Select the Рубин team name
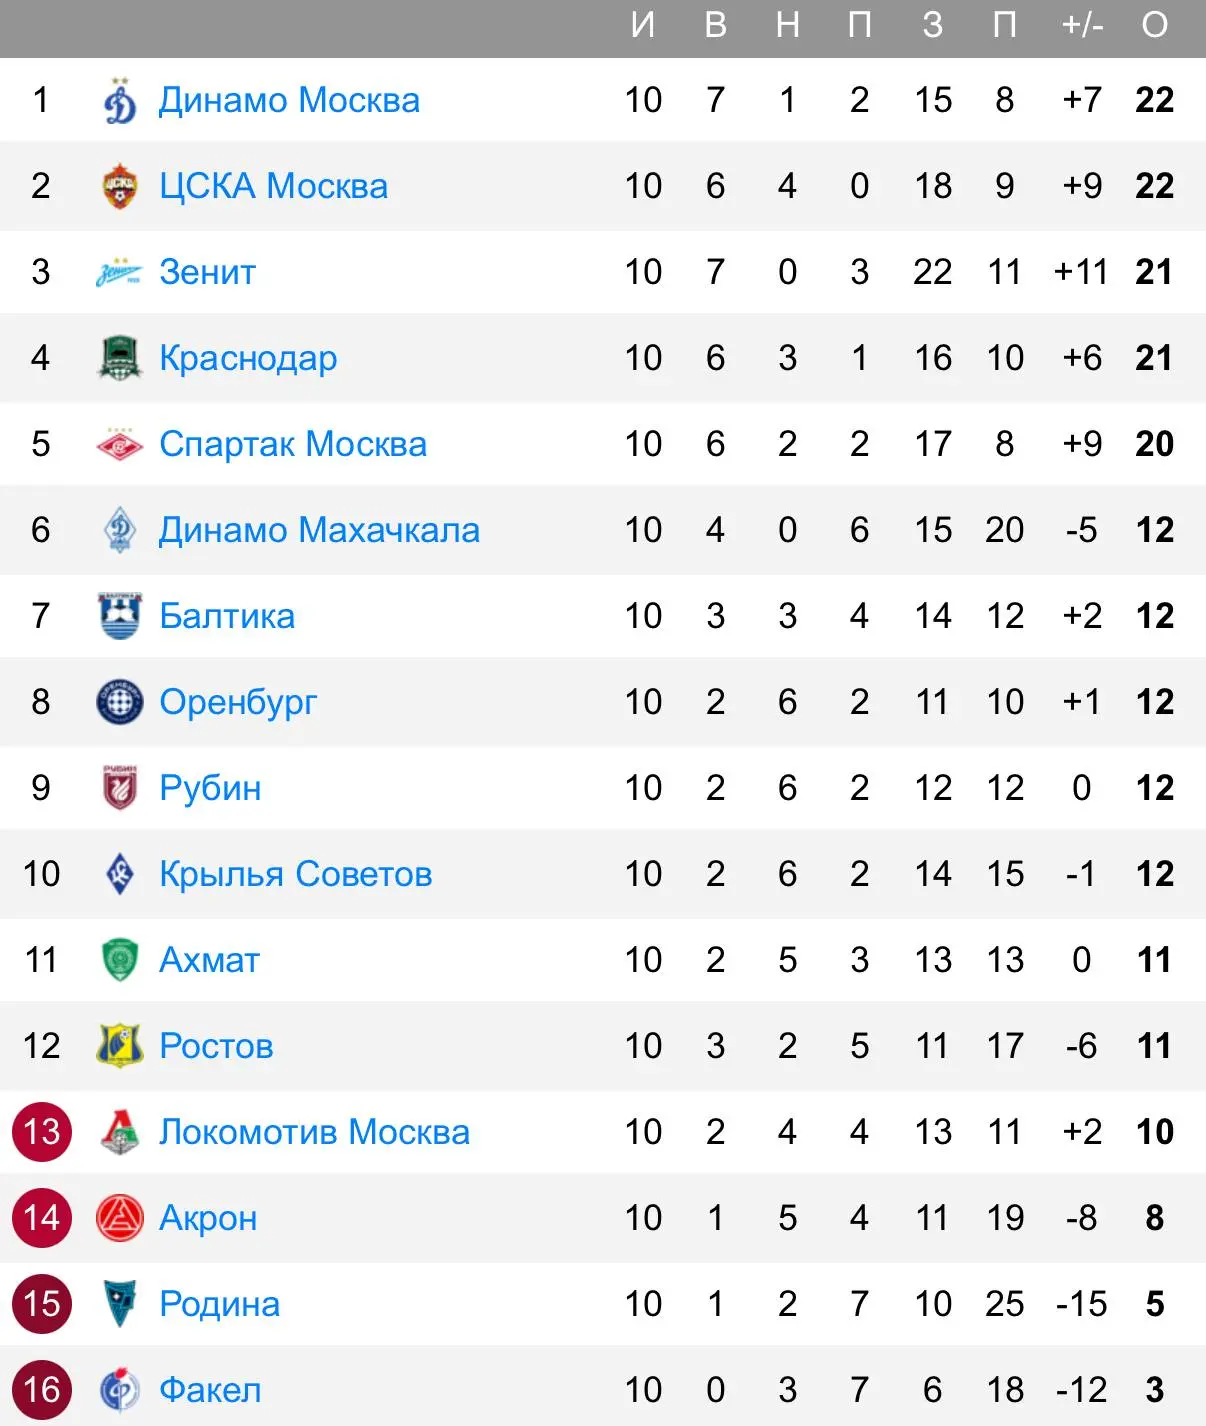1206x1426 pixels. [210, 788]
